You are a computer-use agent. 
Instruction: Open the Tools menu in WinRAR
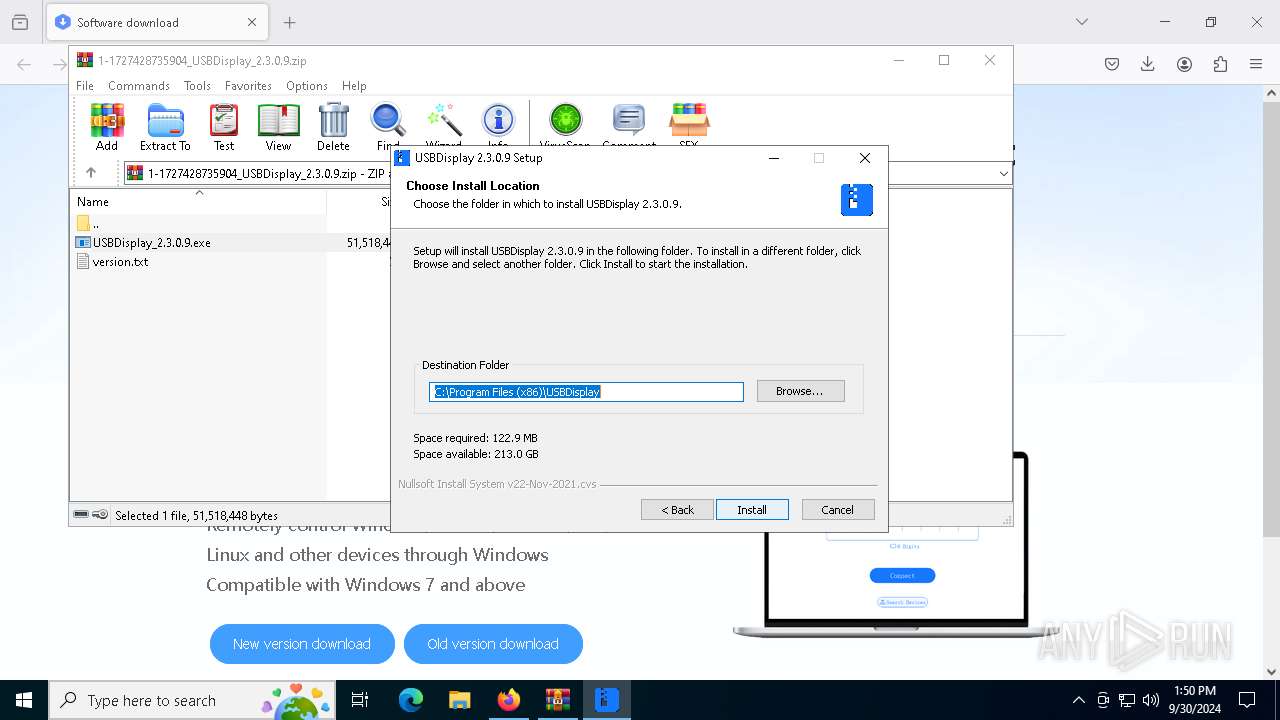coord(197,86)
